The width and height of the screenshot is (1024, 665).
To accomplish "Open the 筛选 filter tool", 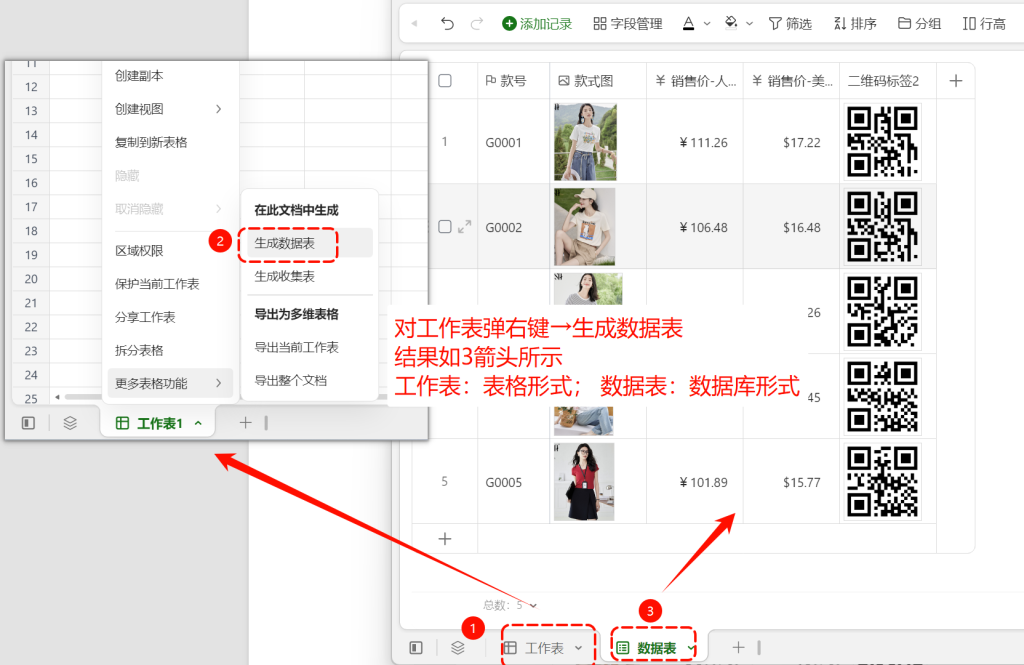I will pos(790,24).
